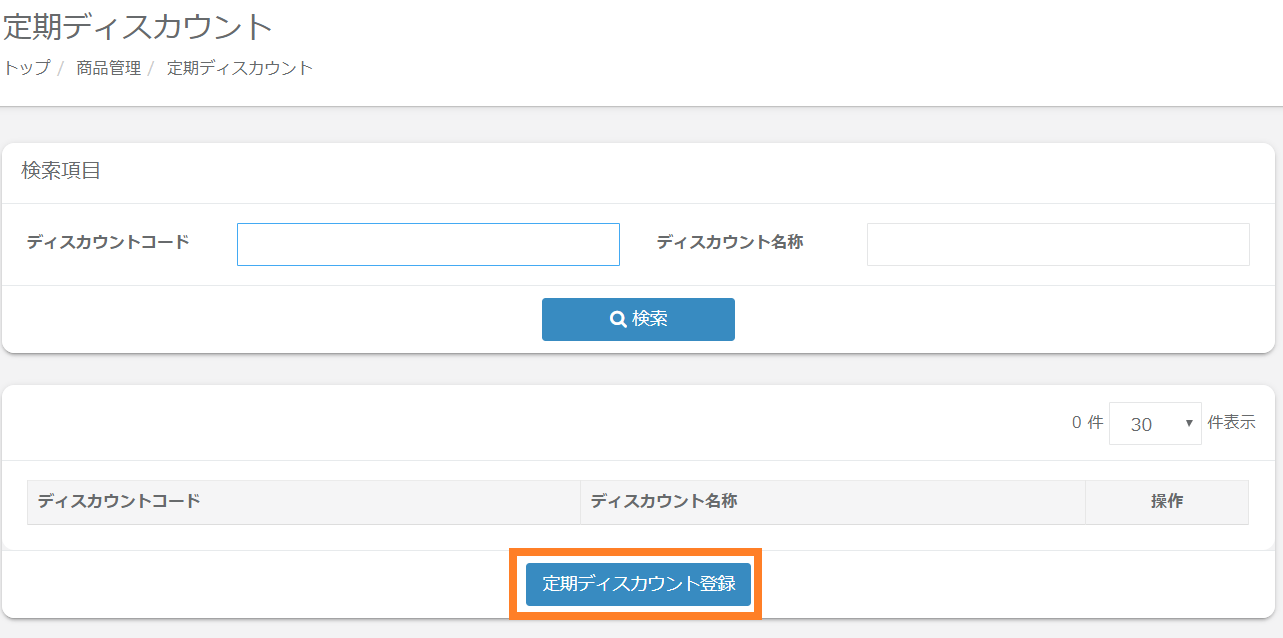The width and height of the screenshot is (1283, 638).
Task: Focus the ディスカウントコード search input
Action: click(x=428, y=244)
